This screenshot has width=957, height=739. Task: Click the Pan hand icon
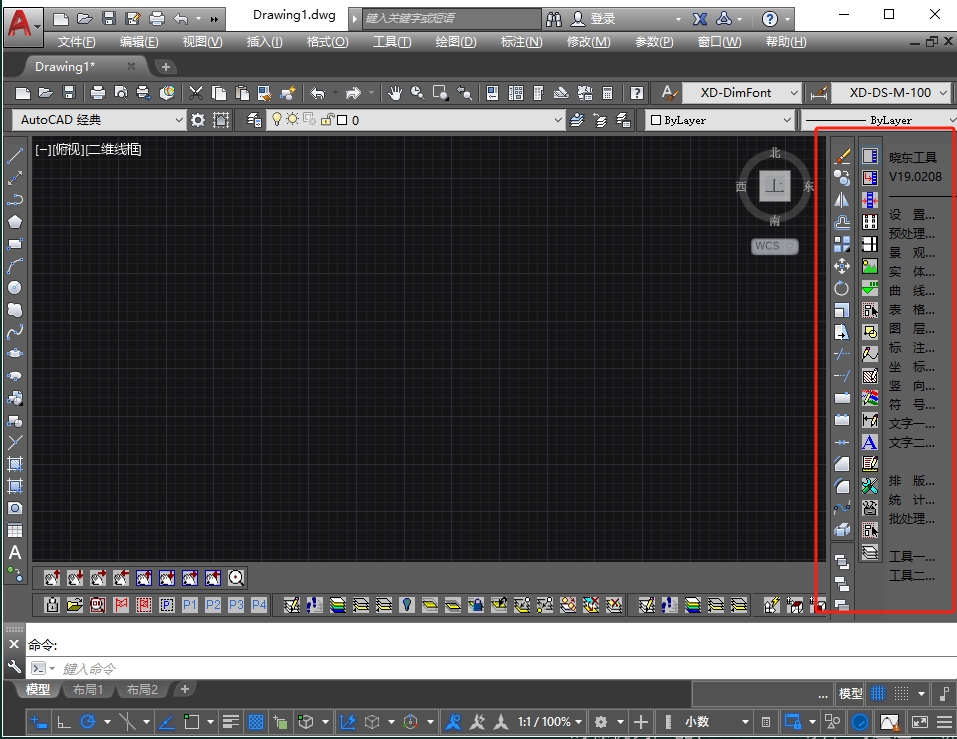click(x=395, y=93)
